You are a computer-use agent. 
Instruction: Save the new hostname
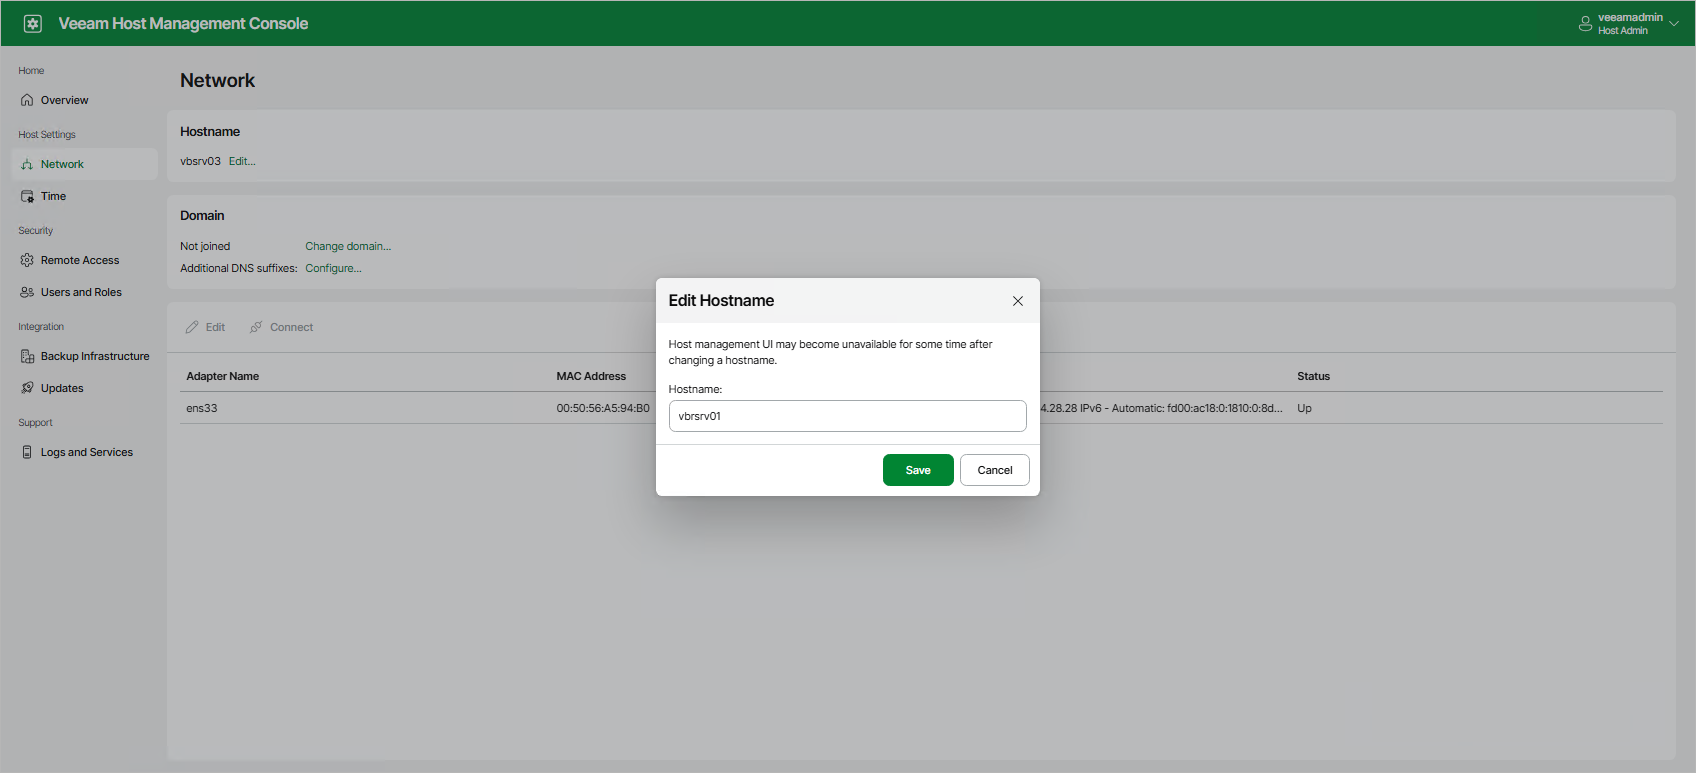pos(917,470)
